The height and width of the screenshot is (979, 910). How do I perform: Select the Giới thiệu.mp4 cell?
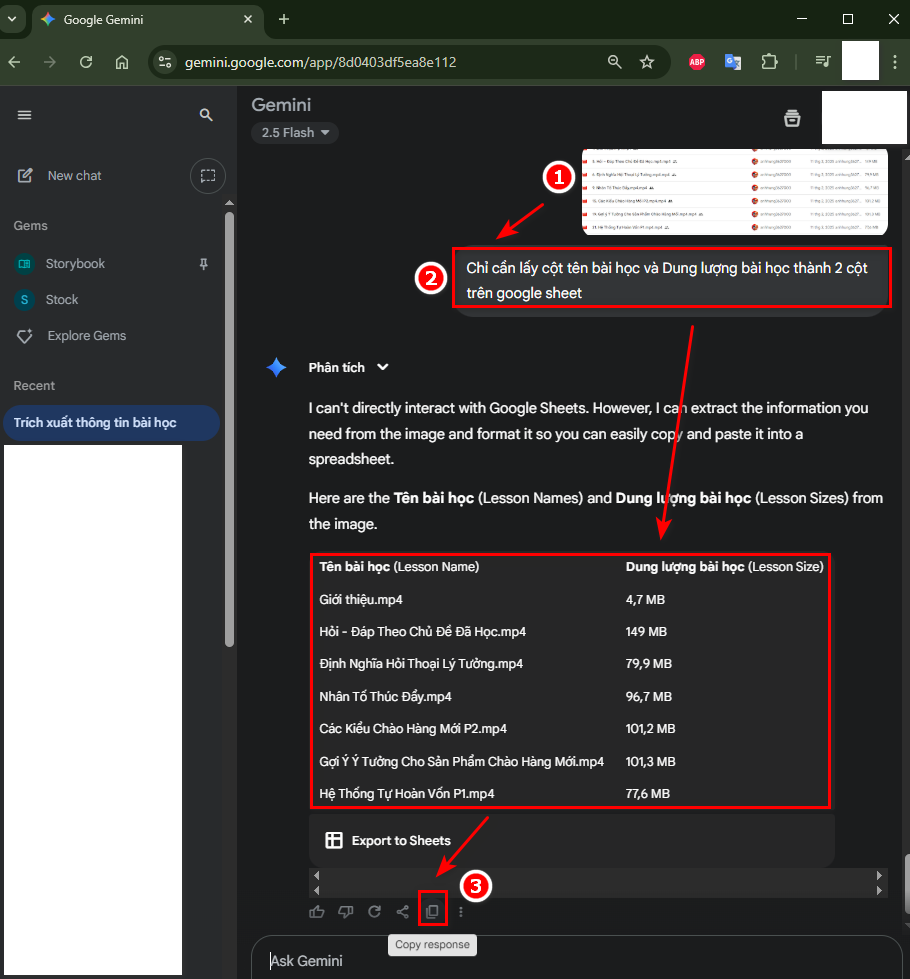tap(361, 600)
